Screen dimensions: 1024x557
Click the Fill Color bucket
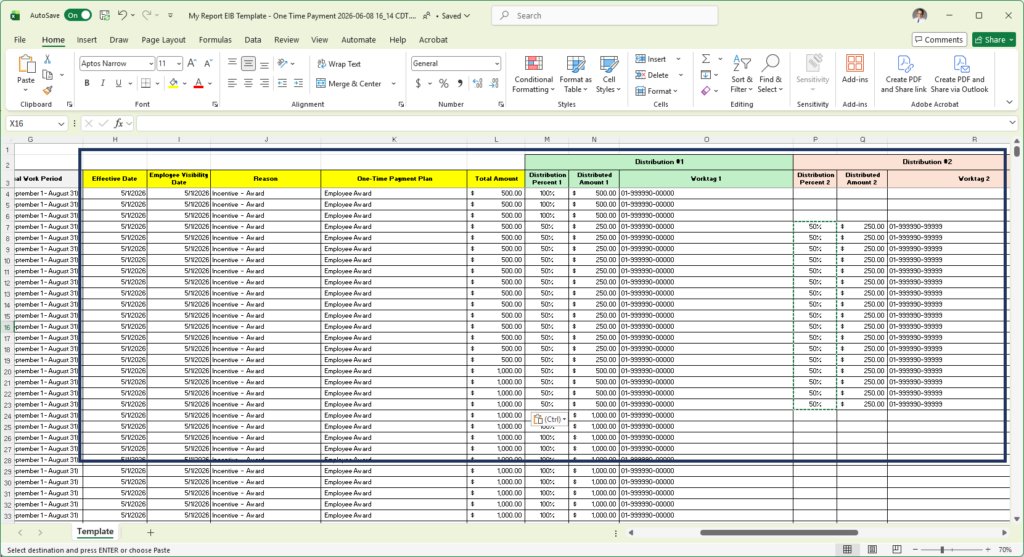[x=173, y=84]
